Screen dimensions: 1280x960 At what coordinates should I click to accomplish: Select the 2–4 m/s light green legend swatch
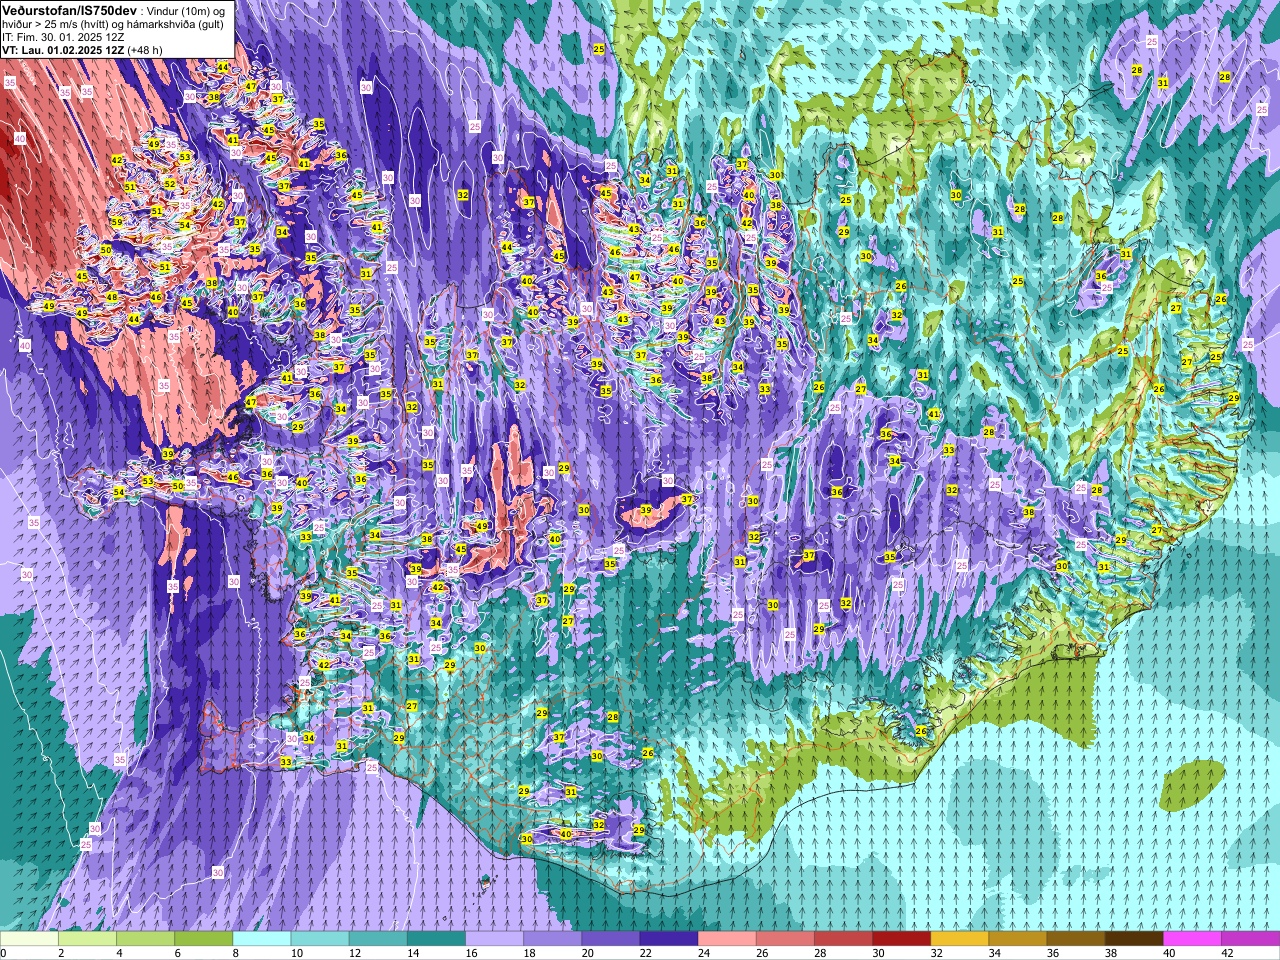[x=88, y=939]
